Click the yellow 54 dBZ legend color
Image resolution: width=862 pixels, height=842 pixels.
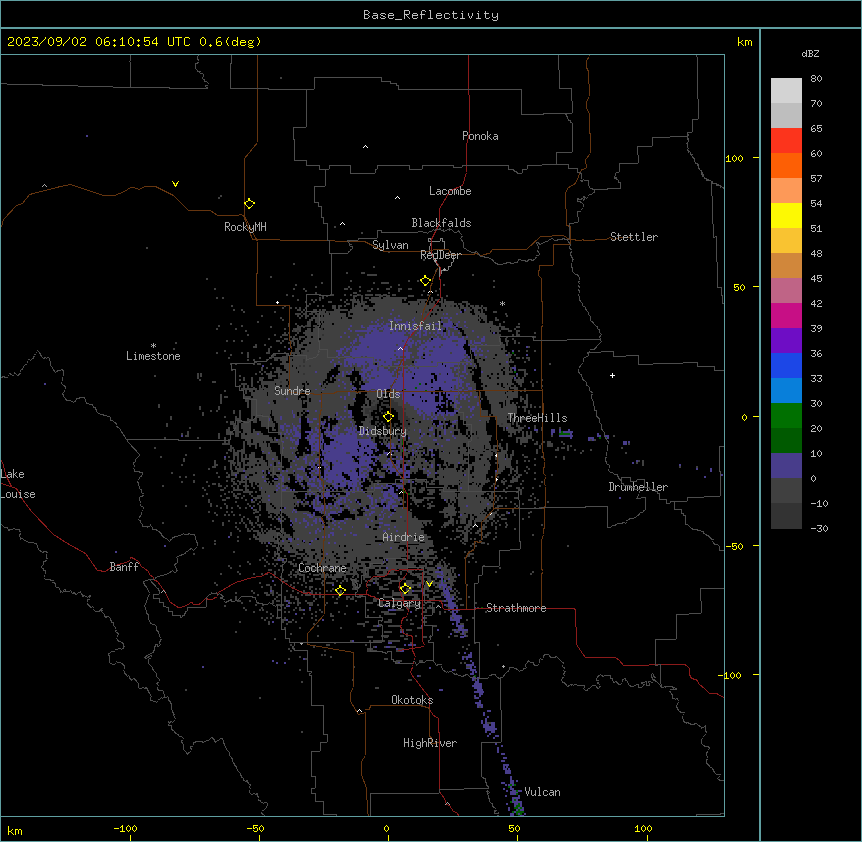pos(786,215)
